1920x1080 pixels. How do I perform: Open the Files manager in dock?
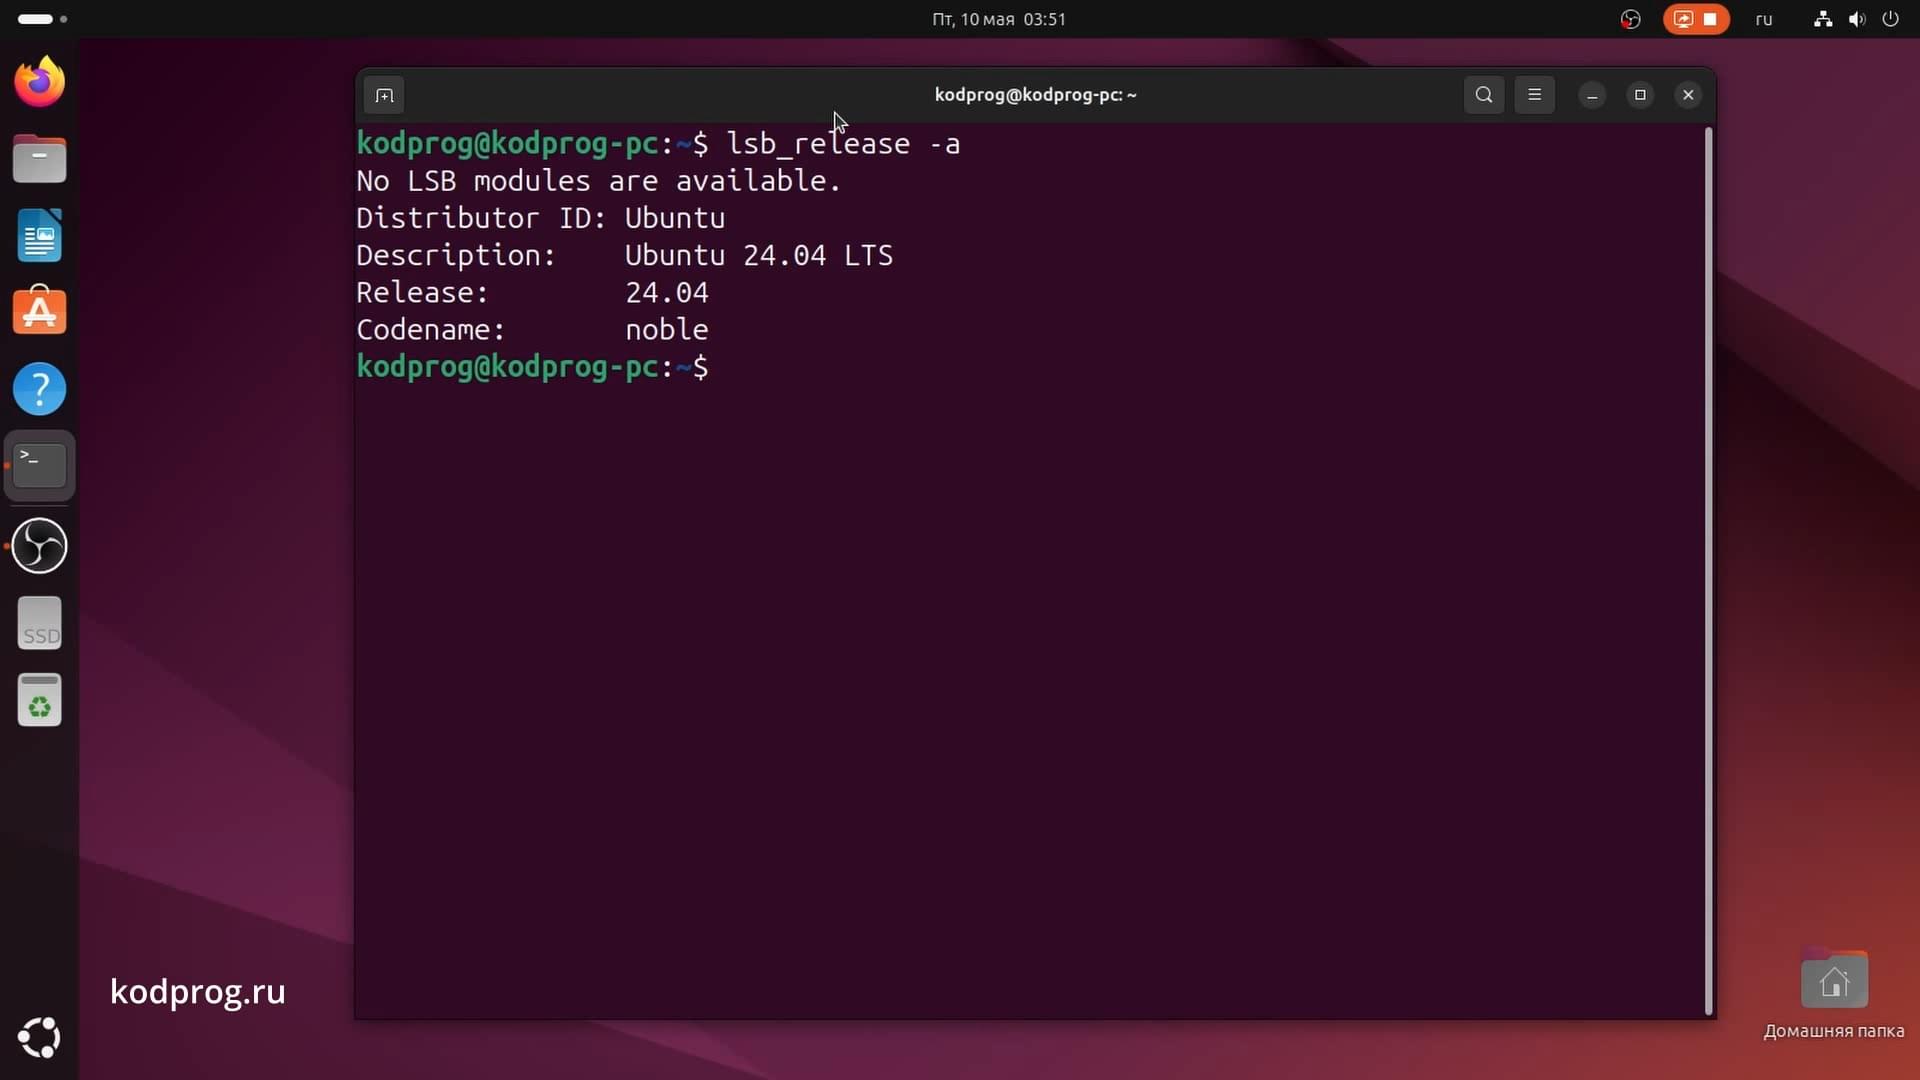click(40, 159)
